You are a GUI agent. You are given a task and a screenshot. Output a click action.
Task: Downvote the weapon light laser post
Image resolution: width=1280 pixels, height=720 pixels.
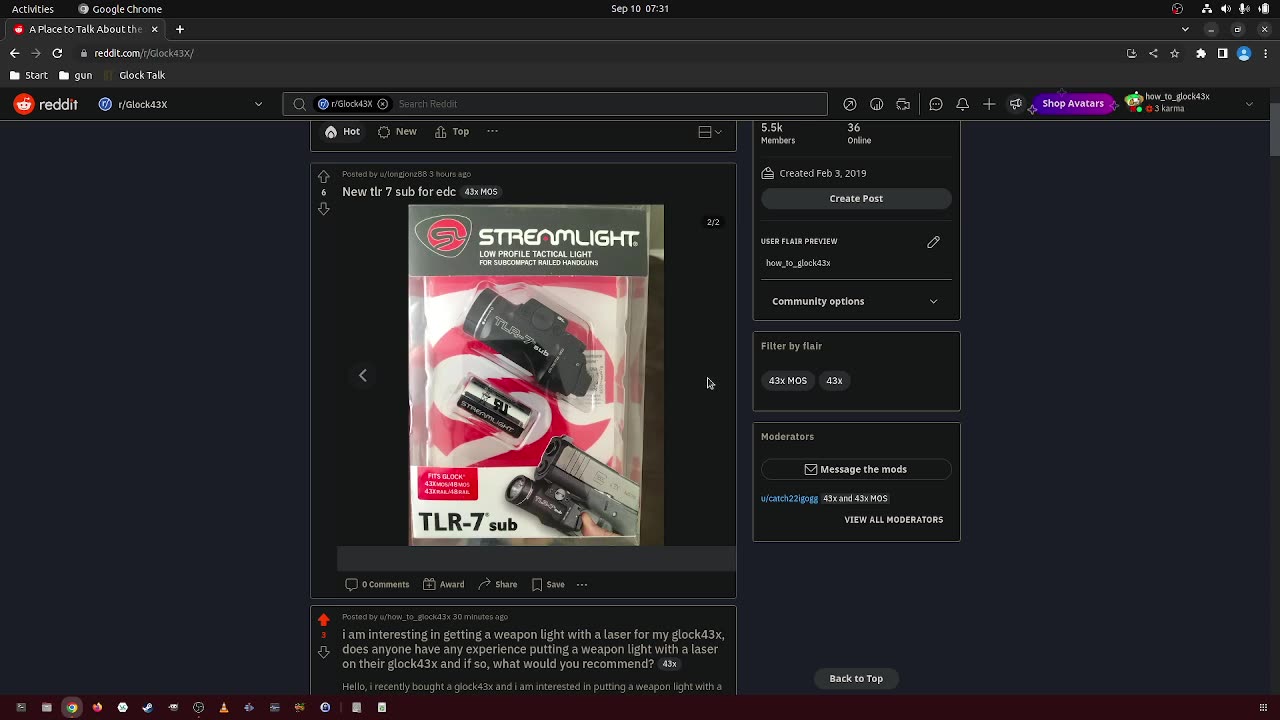coord(323,652)
